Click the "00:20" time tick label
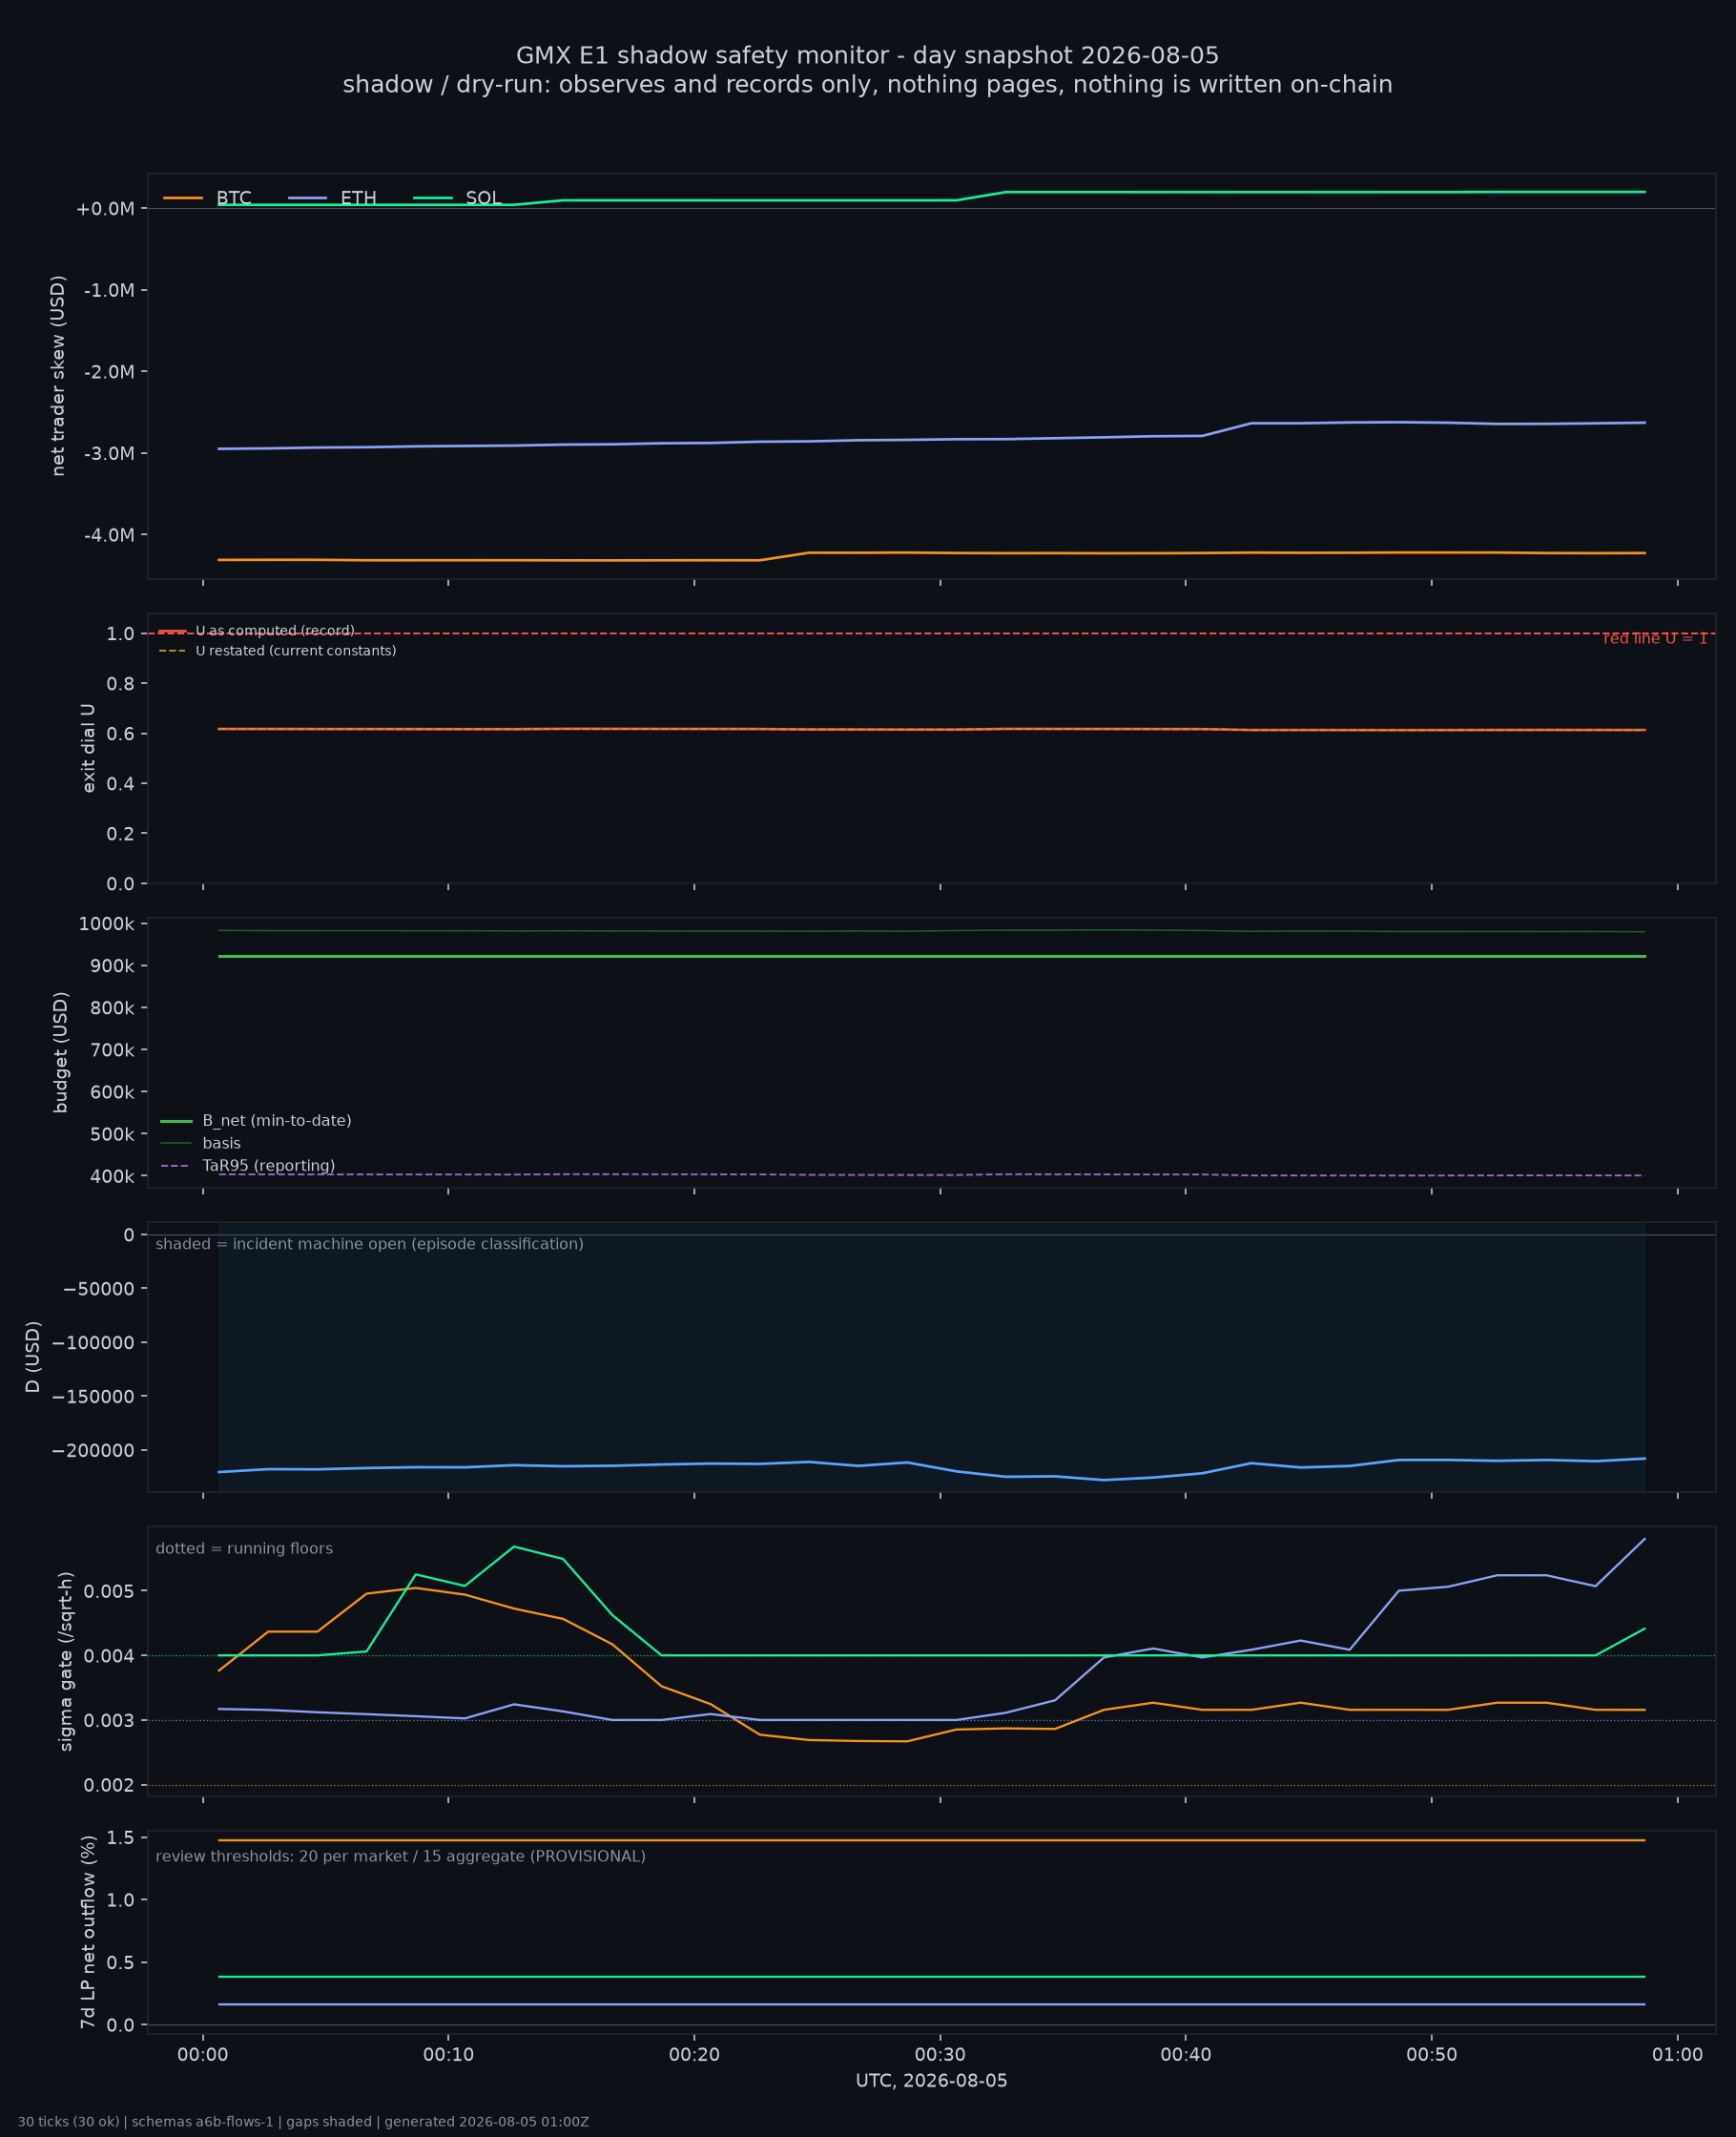 pyautogui.click(x=694, y=2056)
